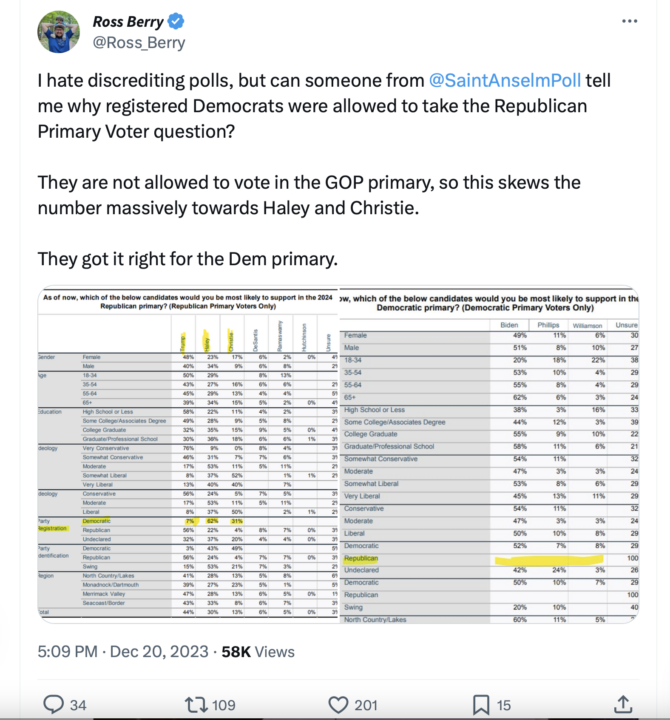Image resolution: width=670 pixels, height=720 pixels.
Task: Click the 34 replies count
Action: [x=78, y=706]
